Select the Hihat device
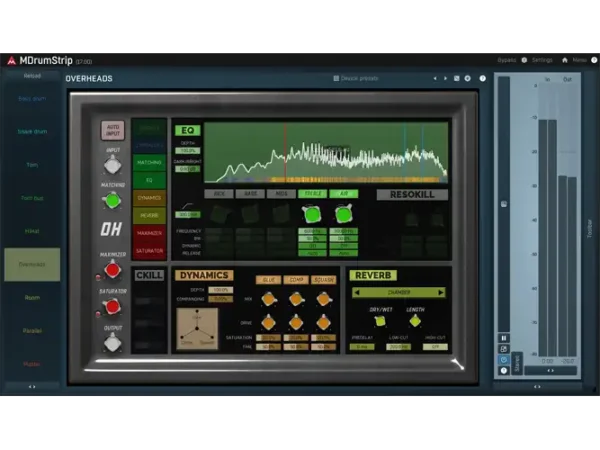Screen dimensions: 600x450 coord(32,231)
